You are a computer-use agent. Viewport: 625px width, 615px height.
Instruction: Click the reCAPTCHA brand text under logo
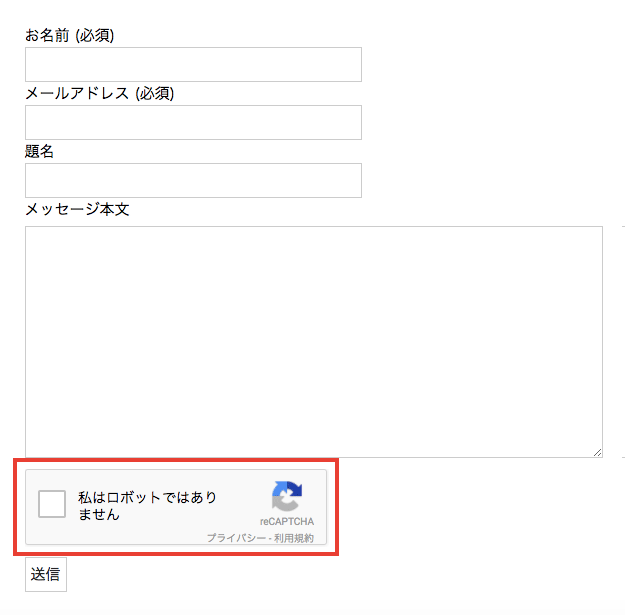[x=287, y=521]
